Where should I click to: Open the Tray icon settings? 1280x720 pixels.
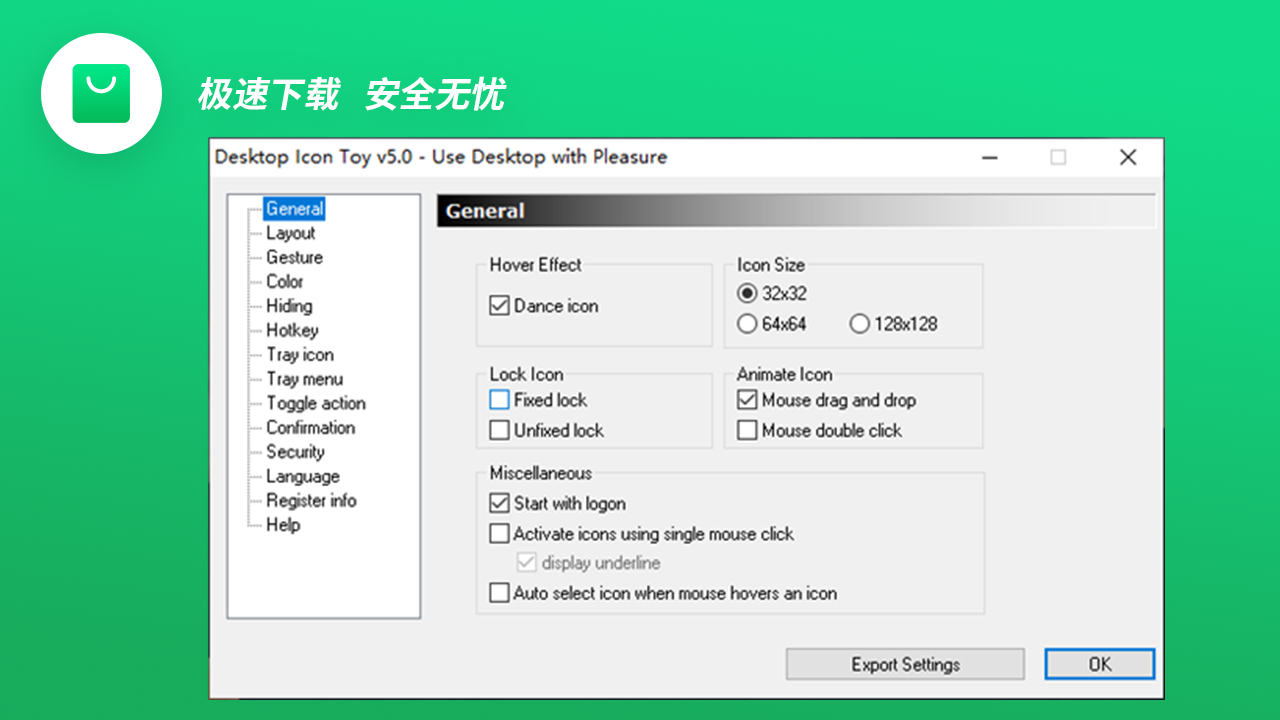[300, 355]
